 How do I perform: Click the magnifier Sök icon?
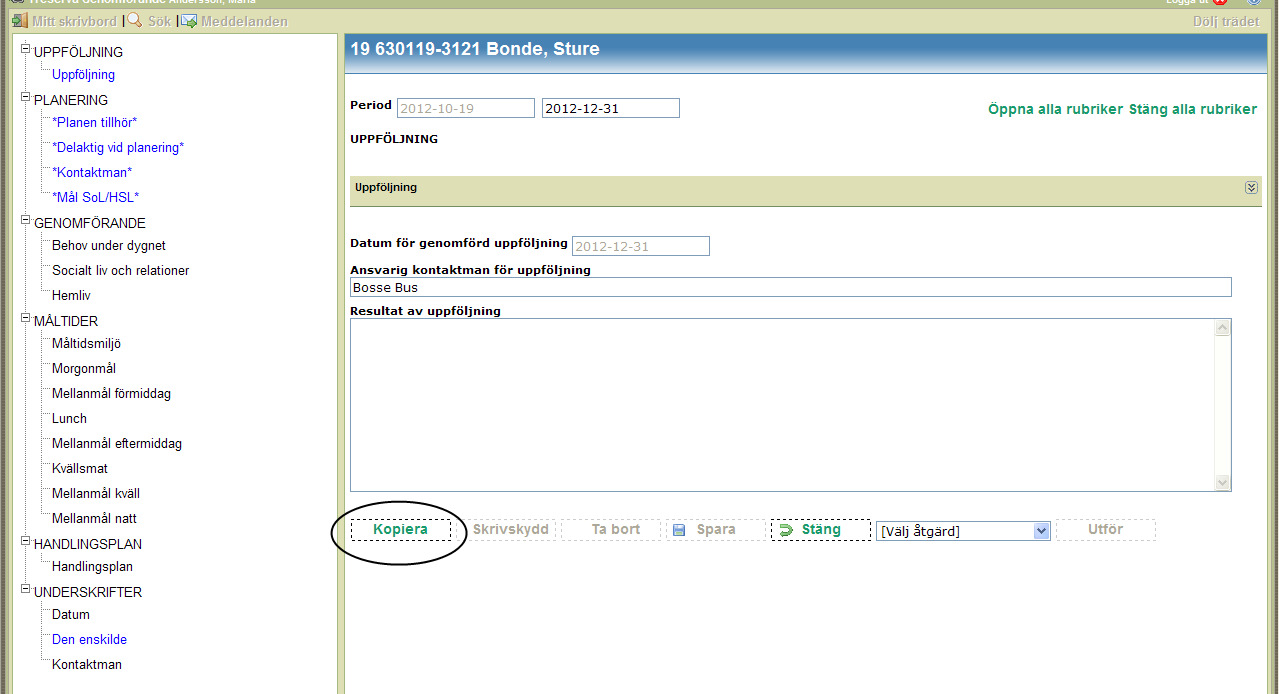(134, 21)
